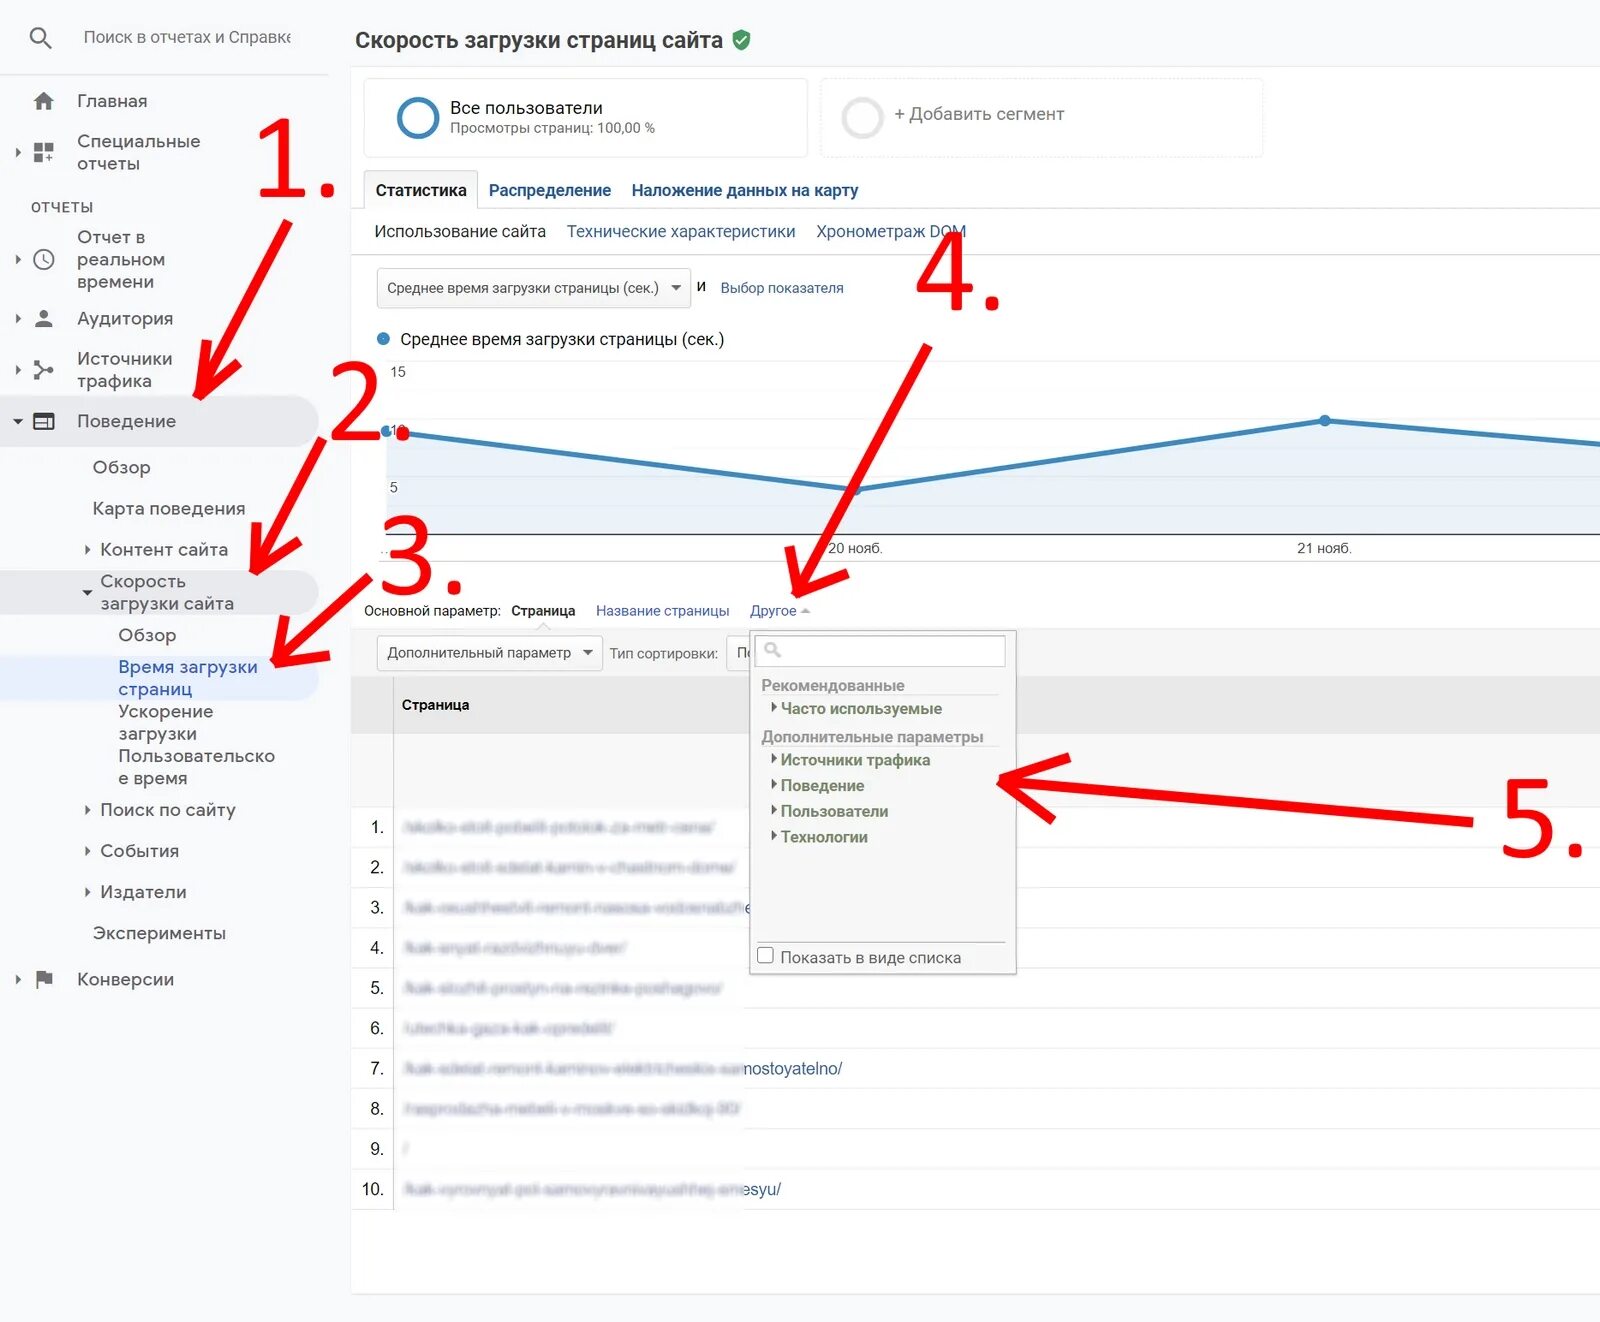
Task: Open Карта поведения report
Action: click(168, 509)
